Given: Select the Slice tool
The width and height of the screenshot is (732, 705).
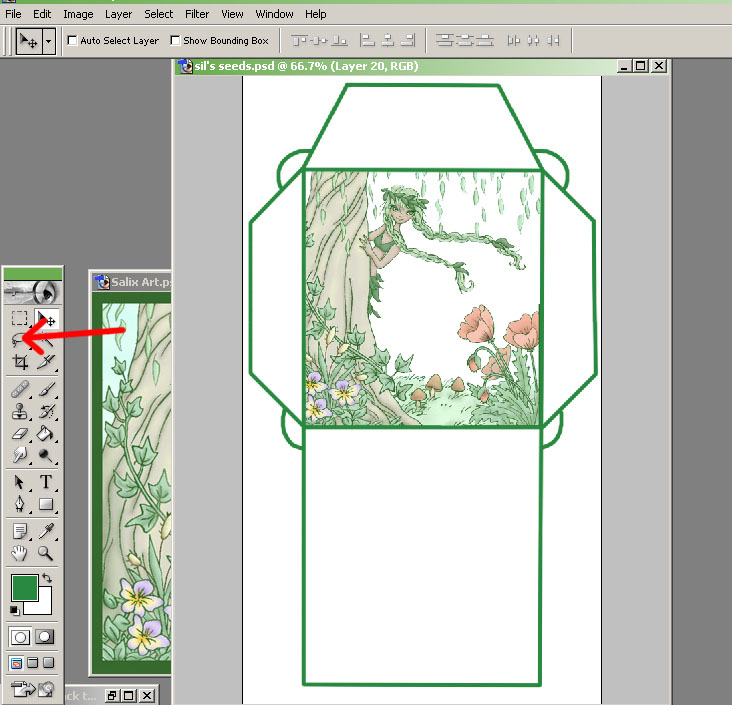Looking at the screenshot, I should [46, 362].
